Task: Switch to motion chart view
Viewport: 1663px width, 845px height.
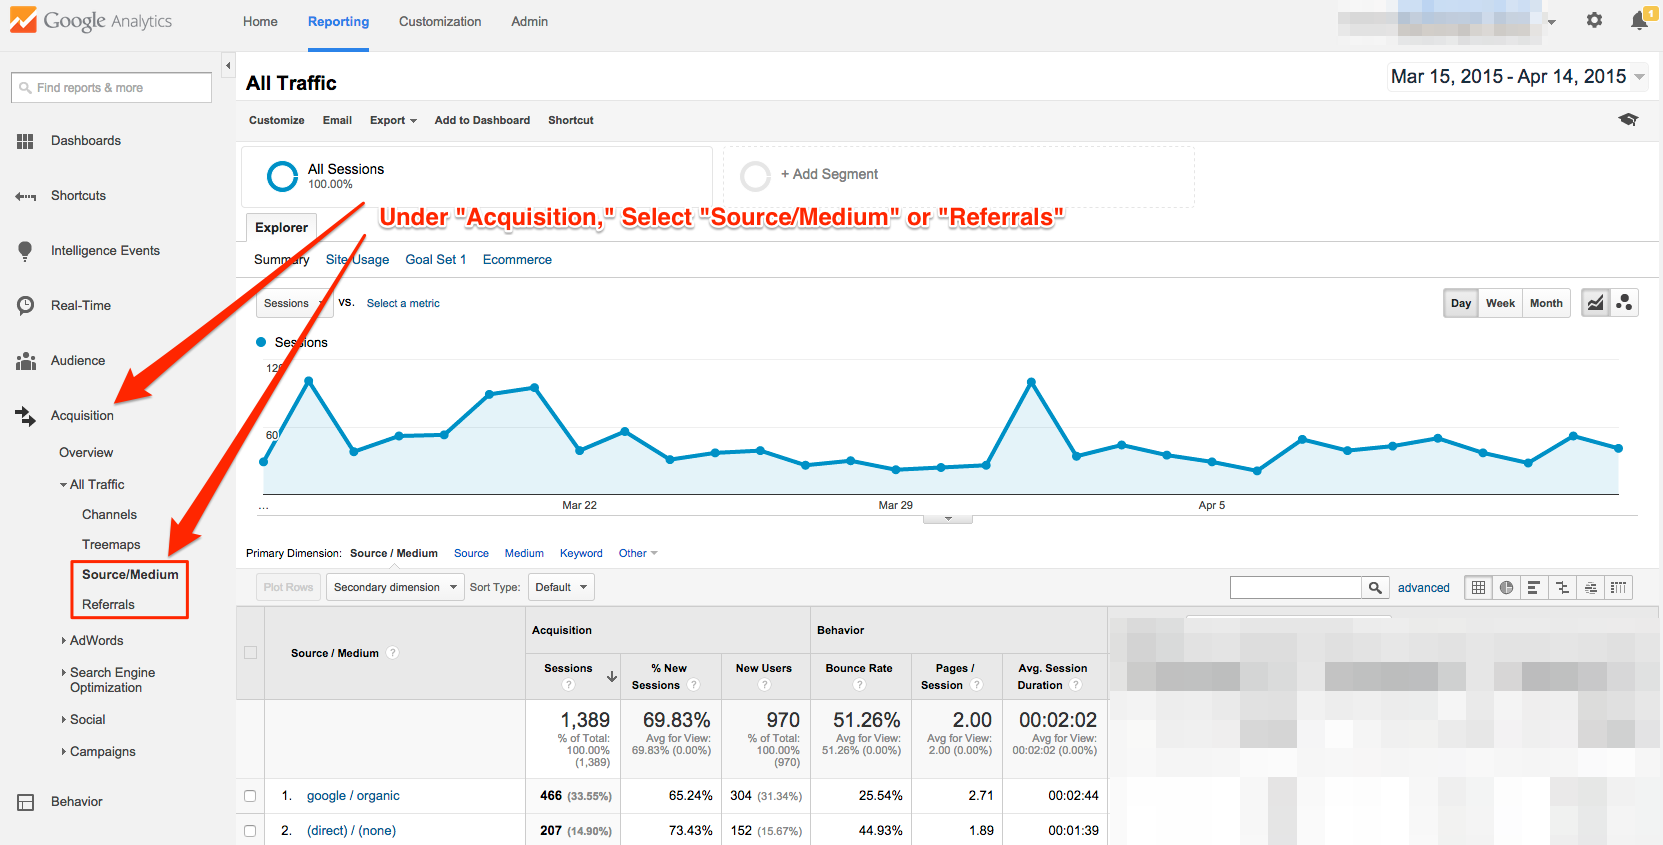Action: tap(1623, 303)
